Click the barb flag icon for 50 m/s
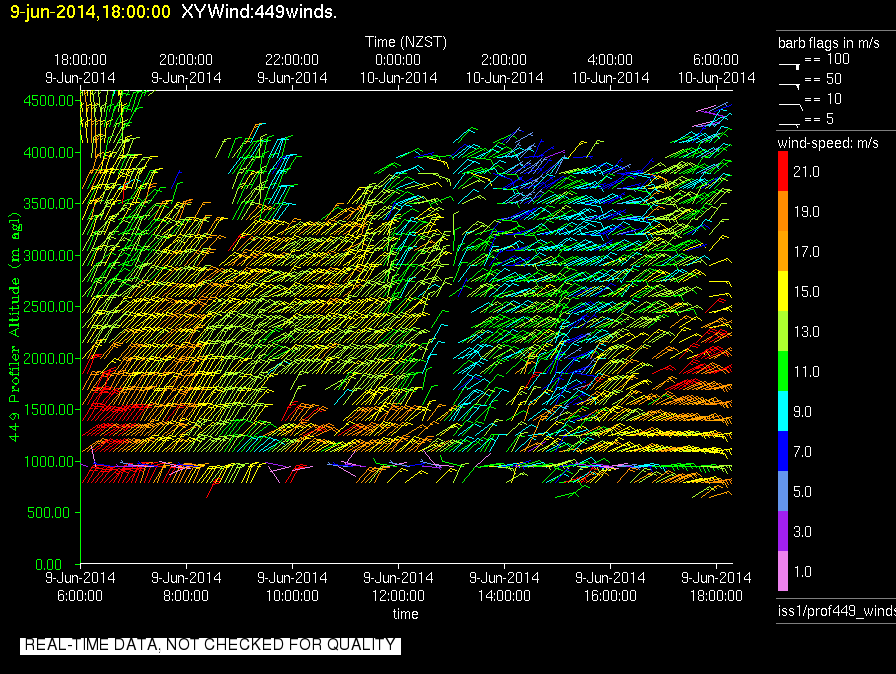This screenshot has height=674, width=896. (789, 86)
